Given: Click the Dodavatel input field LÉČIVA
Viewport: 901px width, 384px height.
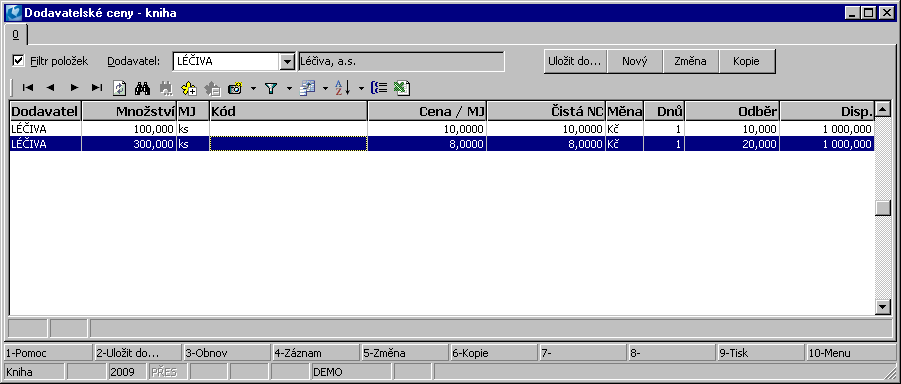Looking at the screenshot, I should [226, 62].
